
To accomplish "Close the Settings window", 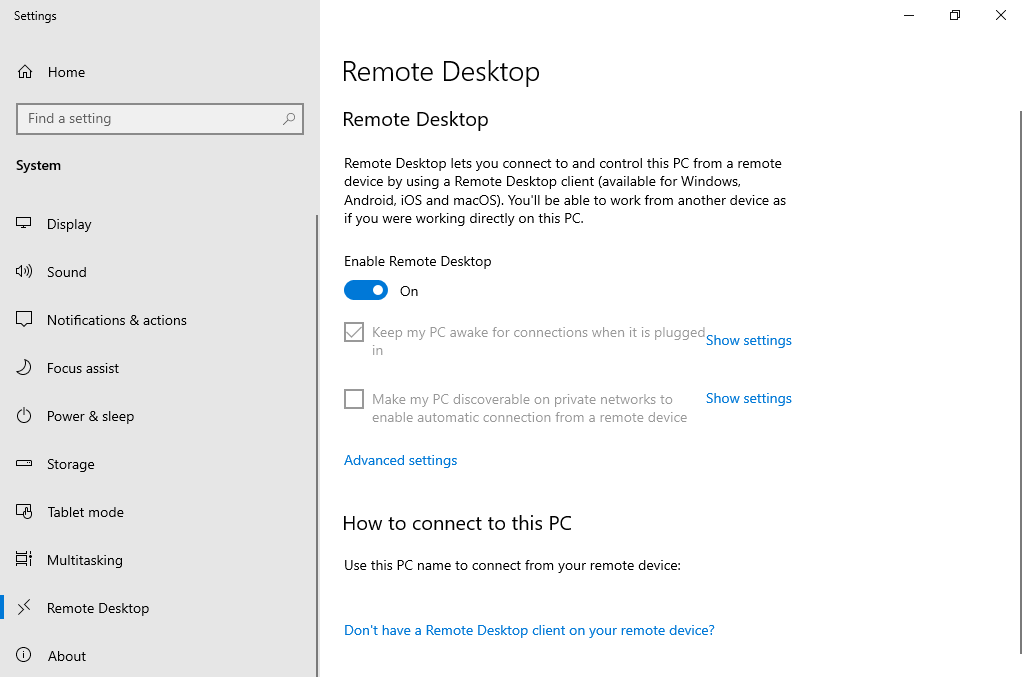I will tap(1000, 15).
